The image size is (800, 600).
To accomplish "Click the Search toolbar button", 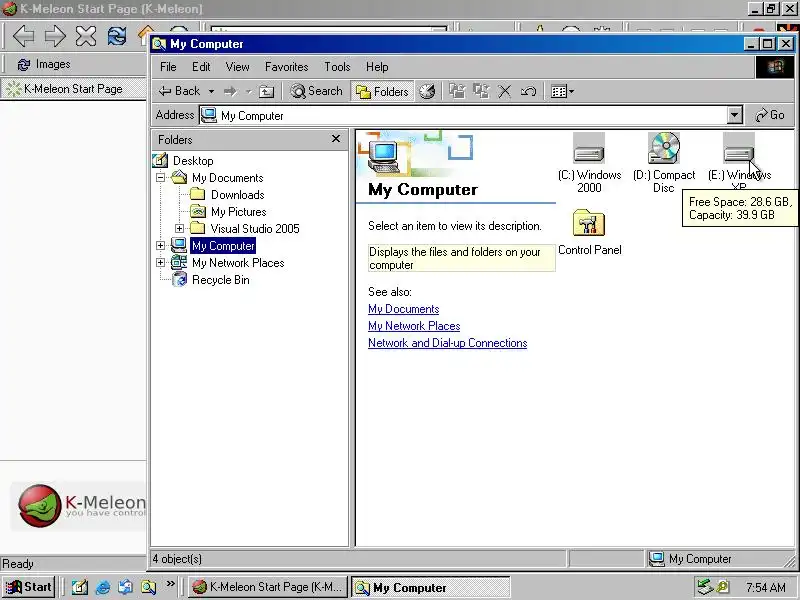I will (316, 91).
